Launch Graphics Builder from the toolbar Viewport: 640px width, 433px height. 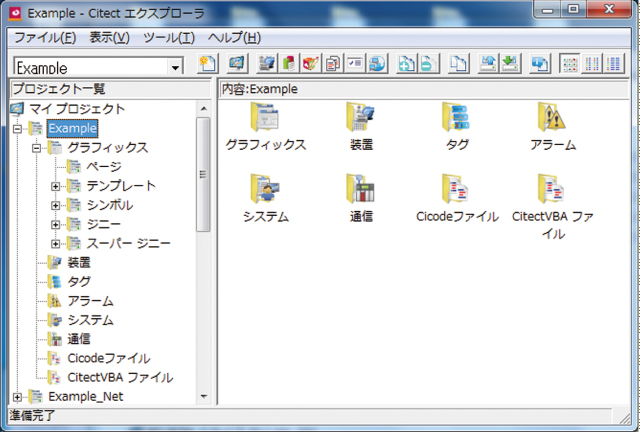(311, 64)
